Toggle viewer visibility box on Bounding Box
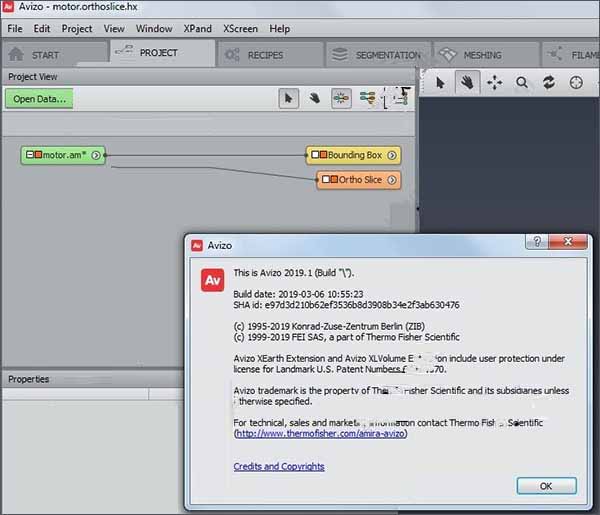600x515 pixels. [x=322, y=155]
